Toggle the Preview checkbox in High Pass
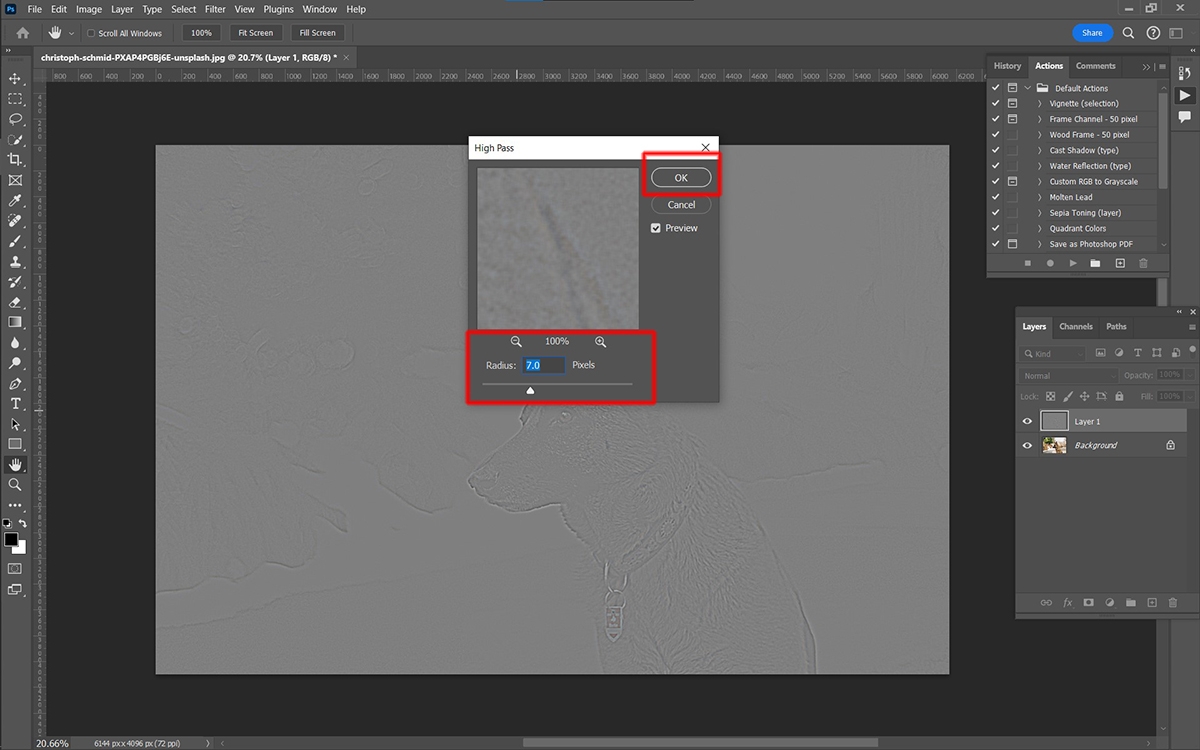This screenshot has height=750, width=1200. [656, 228]
